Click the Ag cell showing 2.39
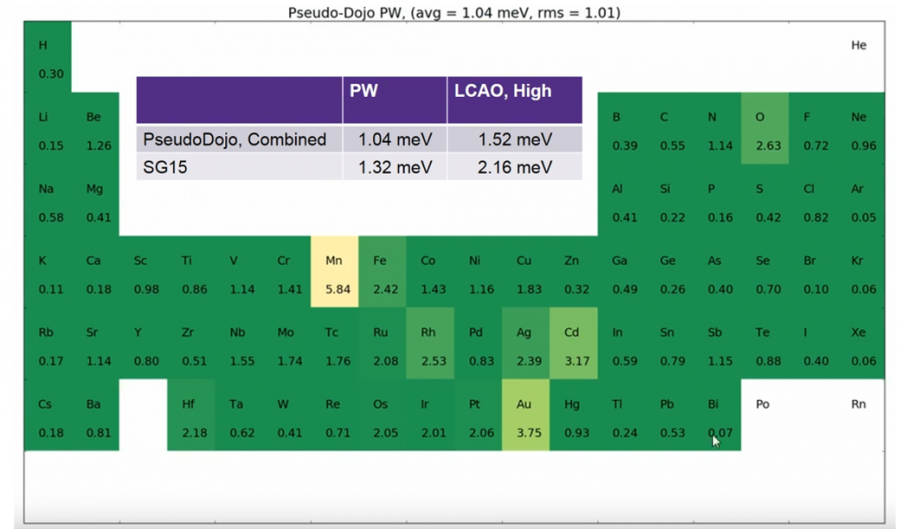Viewport: 900px width, 529px height. [526, 343]
